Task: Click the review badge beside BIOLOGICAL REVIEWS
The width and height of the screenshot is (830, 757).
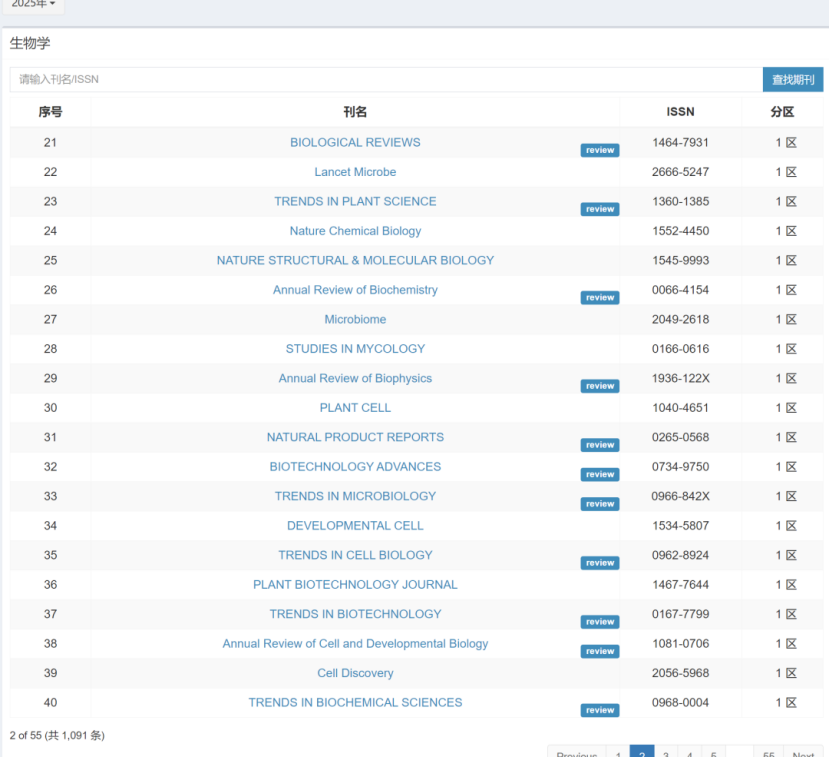Action: [x=600, y=151]
